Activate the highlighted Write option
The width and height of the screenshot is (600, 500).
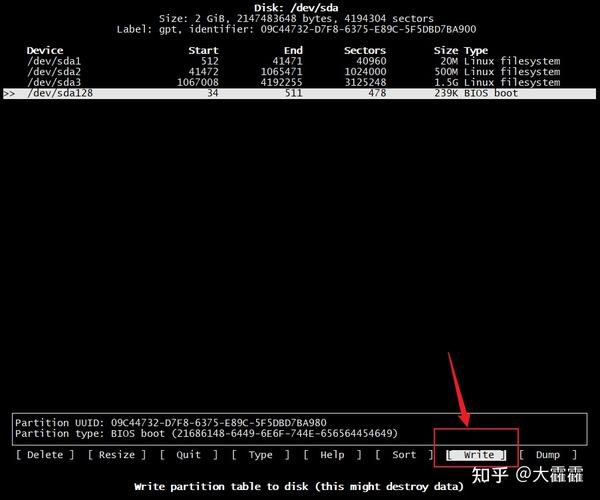coord(476,455)
